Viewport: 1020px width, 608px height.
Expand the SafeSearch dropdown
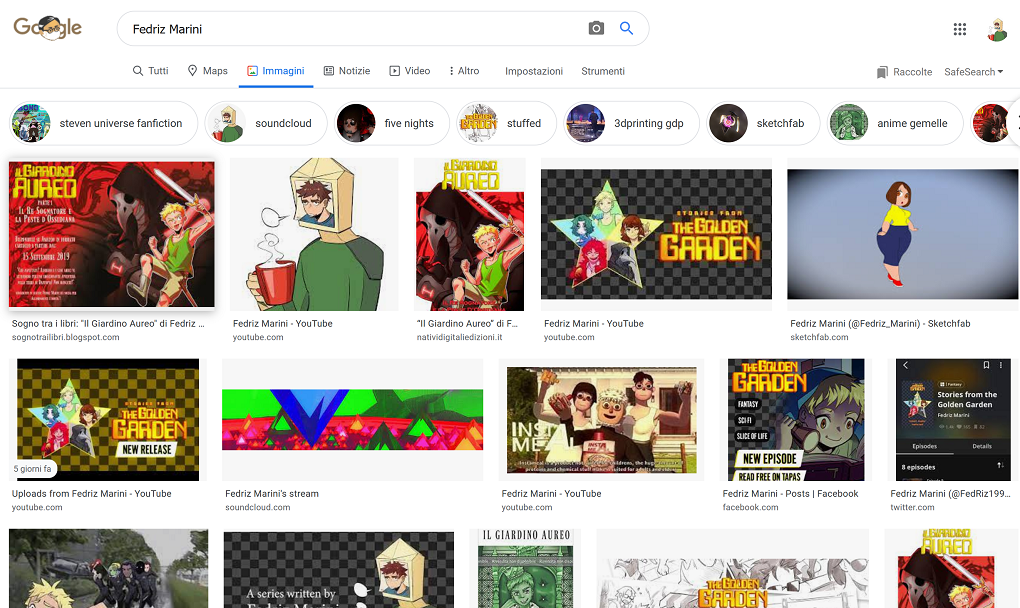coord(973,72)
